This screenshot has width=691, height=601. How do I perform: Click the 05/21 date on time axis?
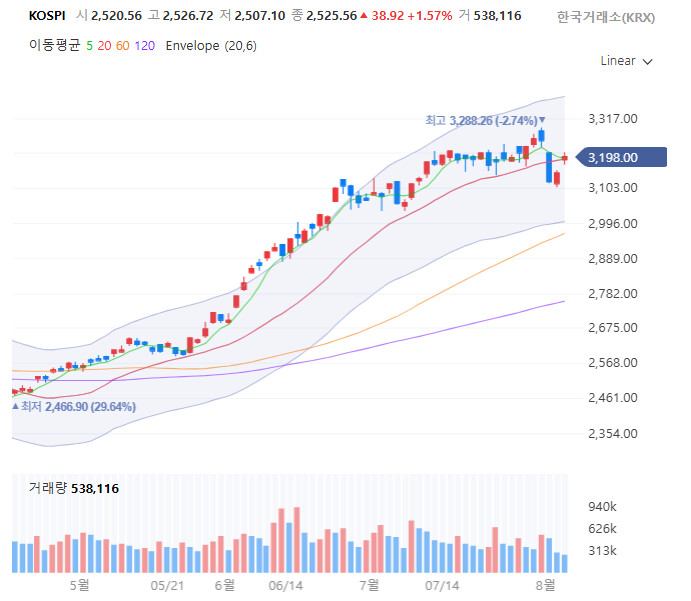[165, 584]
